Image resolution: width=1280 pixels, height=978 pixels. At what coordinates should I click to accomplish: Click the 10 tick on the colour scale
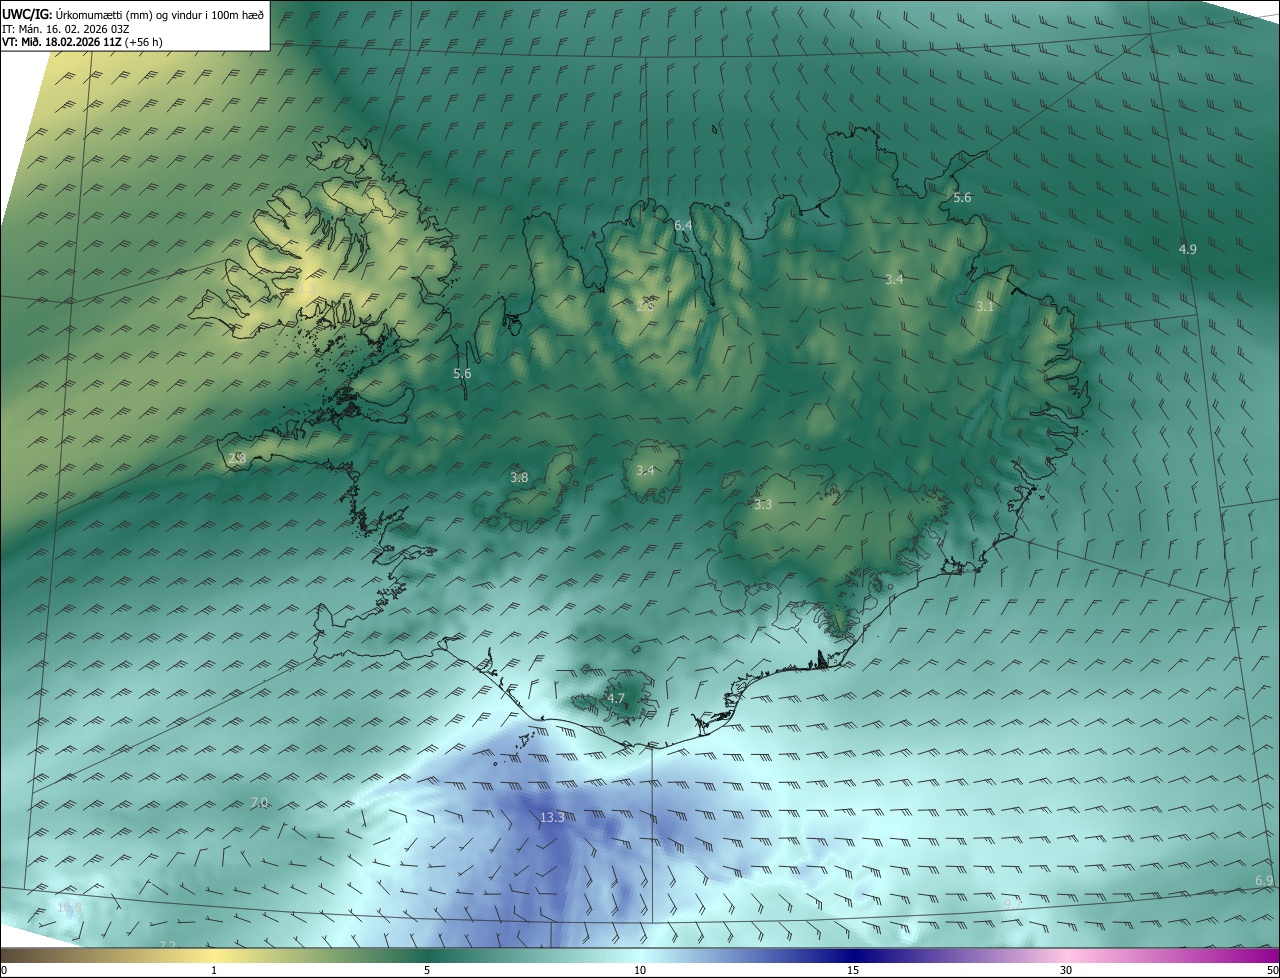click(640, 970)
